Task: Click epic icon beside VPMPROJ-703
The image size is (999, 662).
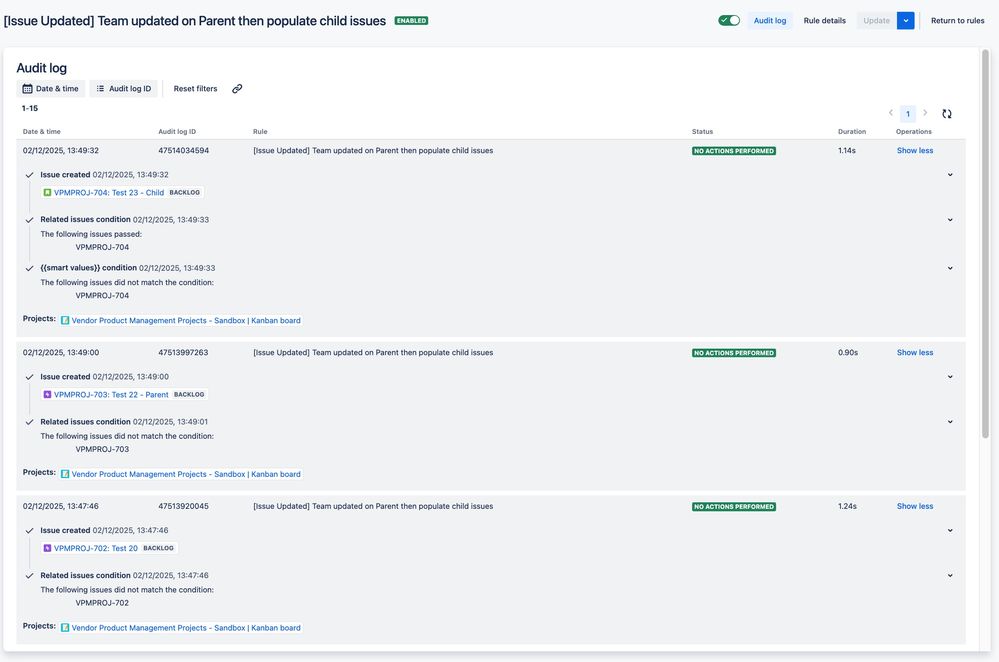Action: click(47, 394)
